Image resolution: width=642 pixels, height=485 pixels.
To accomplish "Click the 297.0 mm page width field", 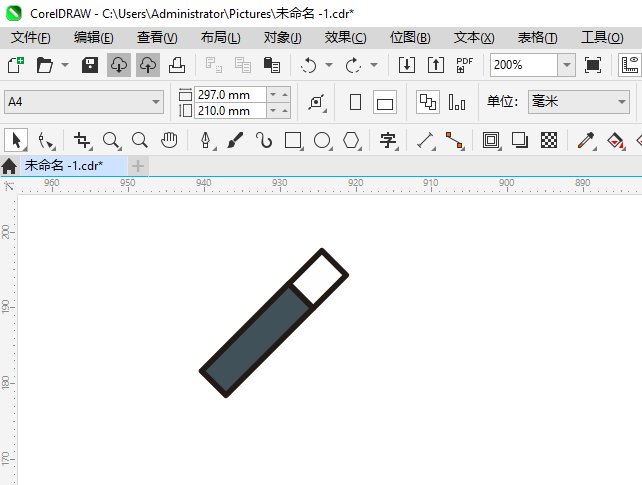I will coord(231,95).
